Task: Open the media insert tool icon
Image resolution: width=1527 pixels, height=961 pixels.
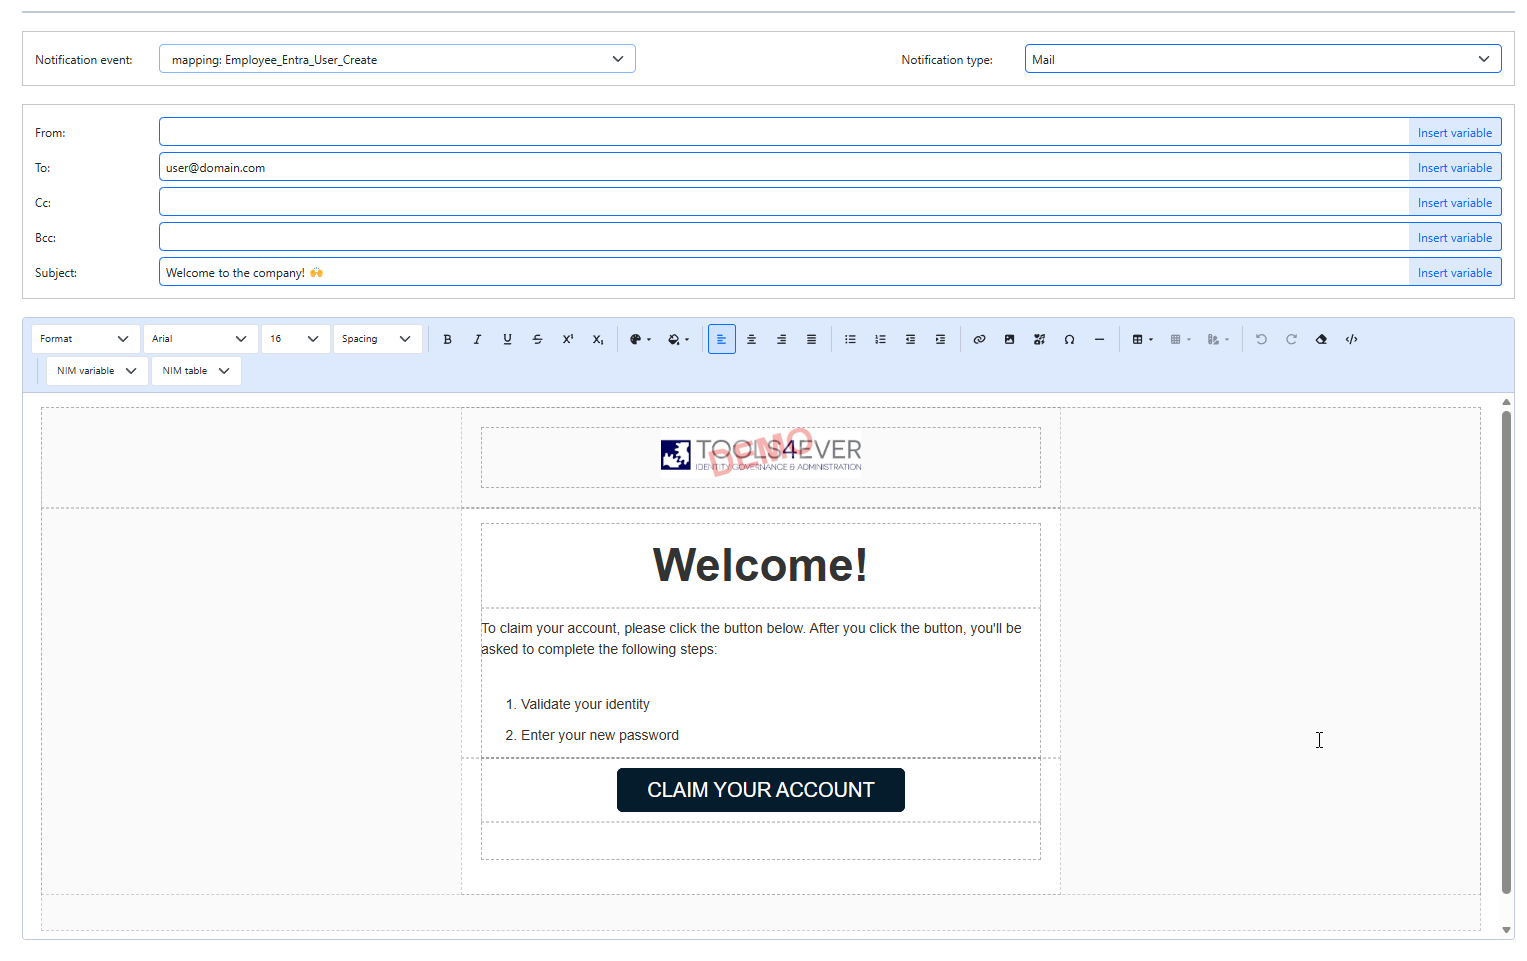Action: point(1039,339)
